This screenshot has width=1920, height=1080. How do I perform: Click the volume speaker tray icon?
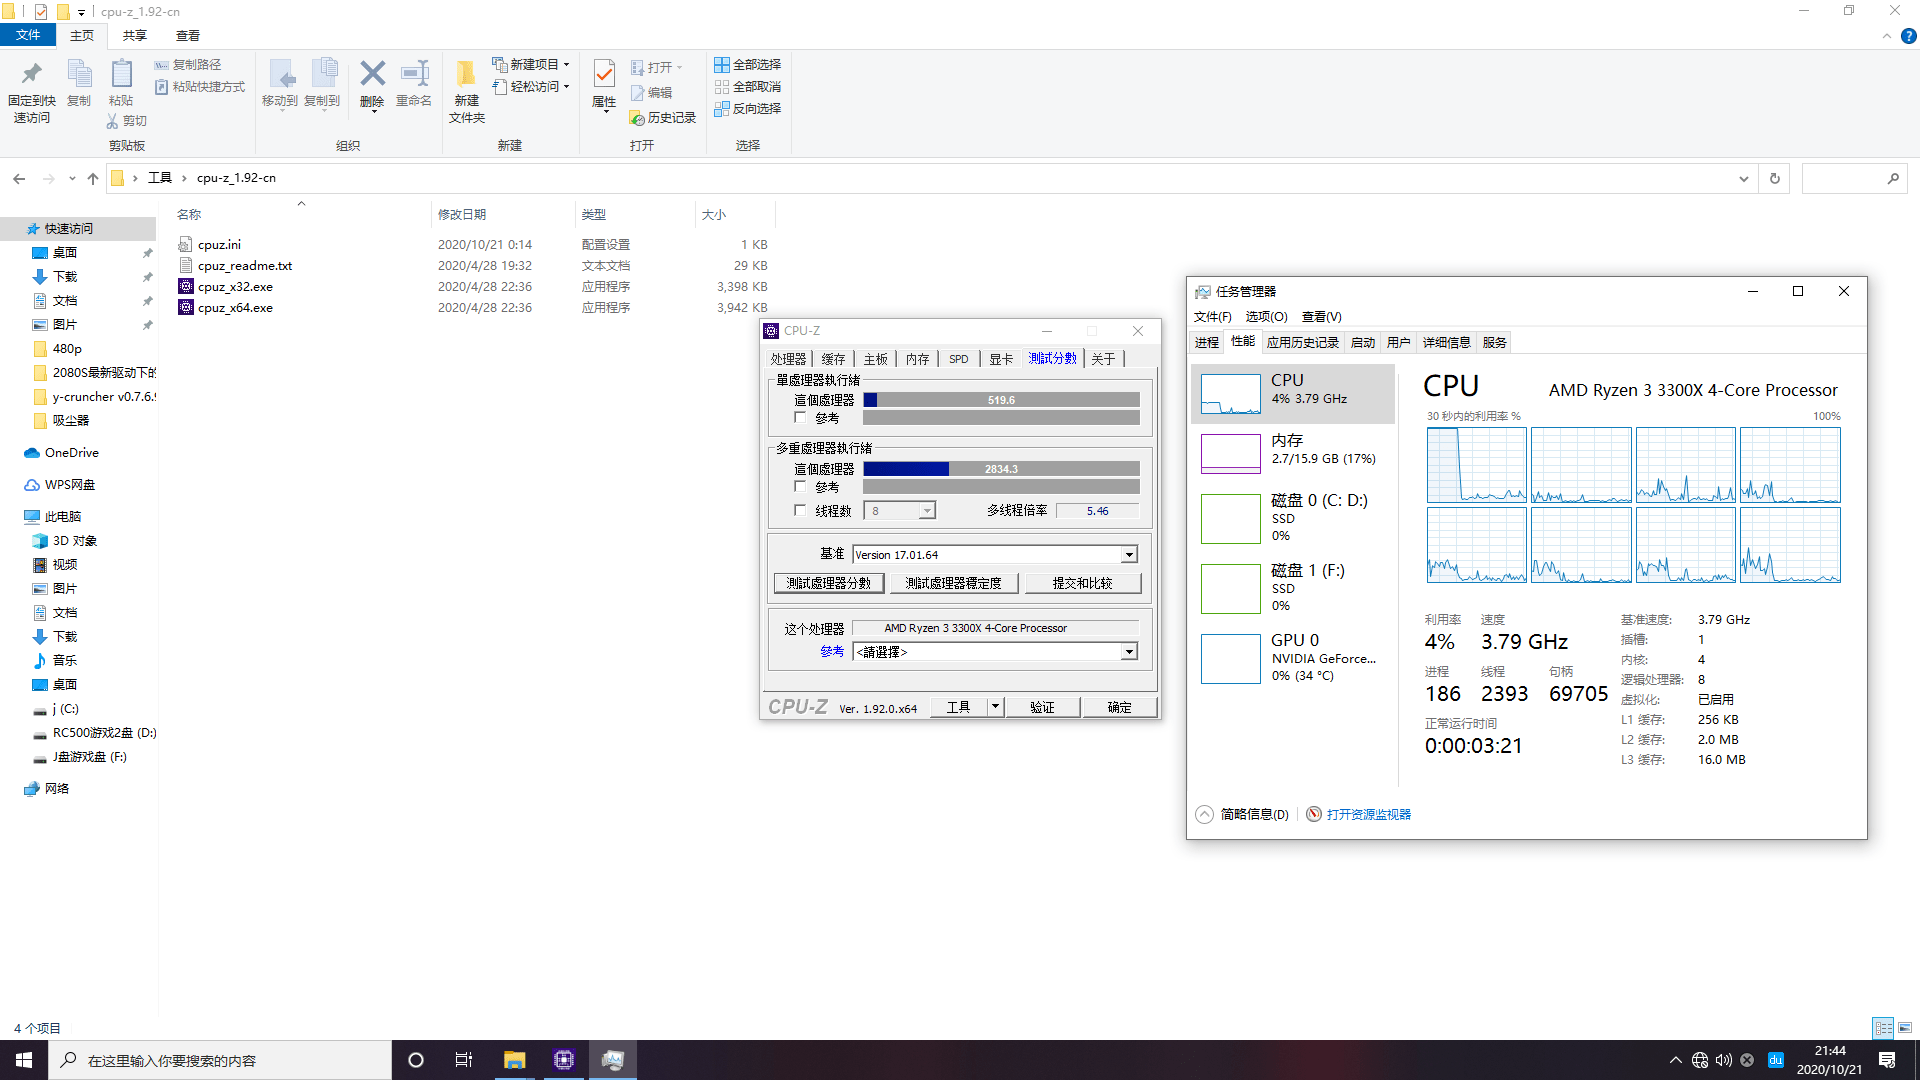click(x=1723, y=1060)
